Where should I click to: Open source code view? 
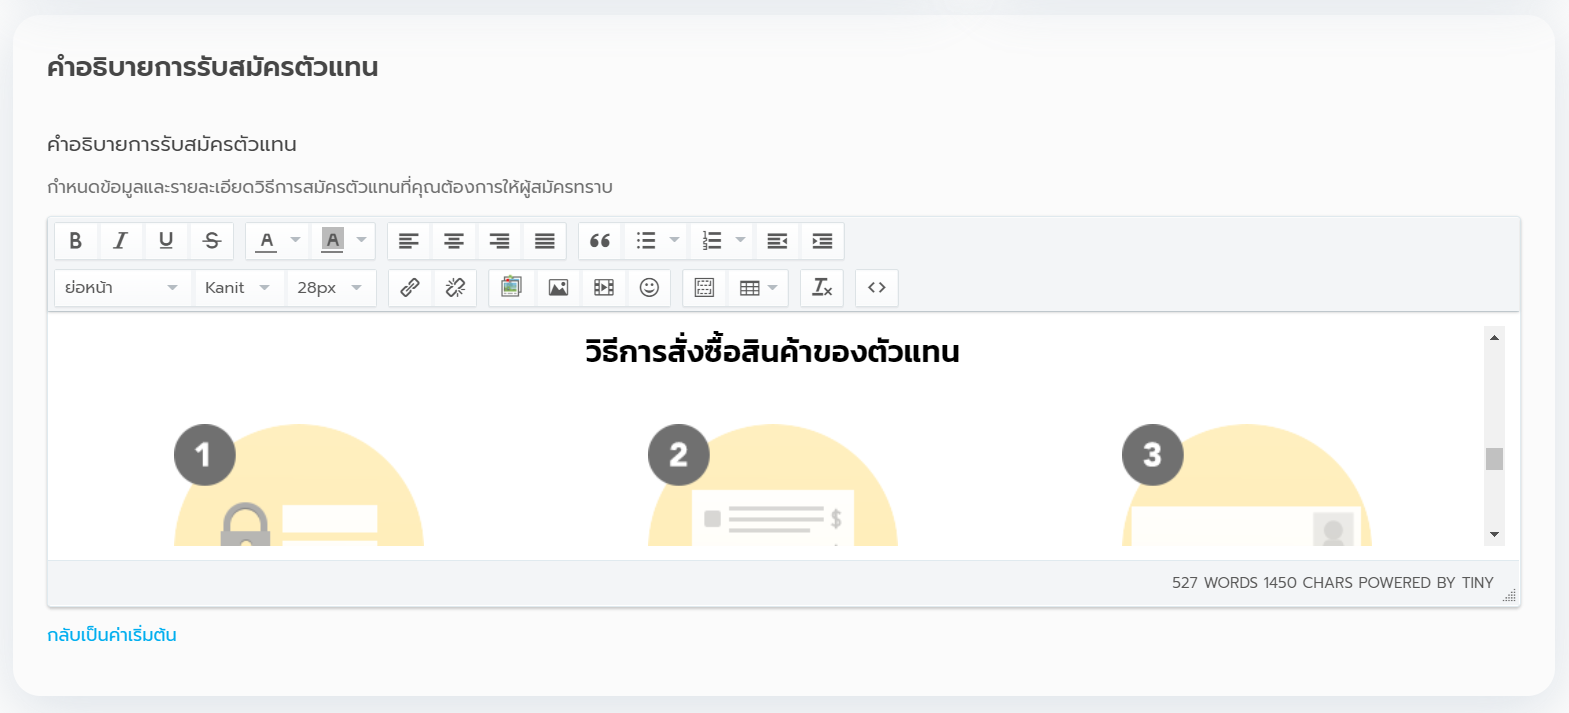click(877, 288)
